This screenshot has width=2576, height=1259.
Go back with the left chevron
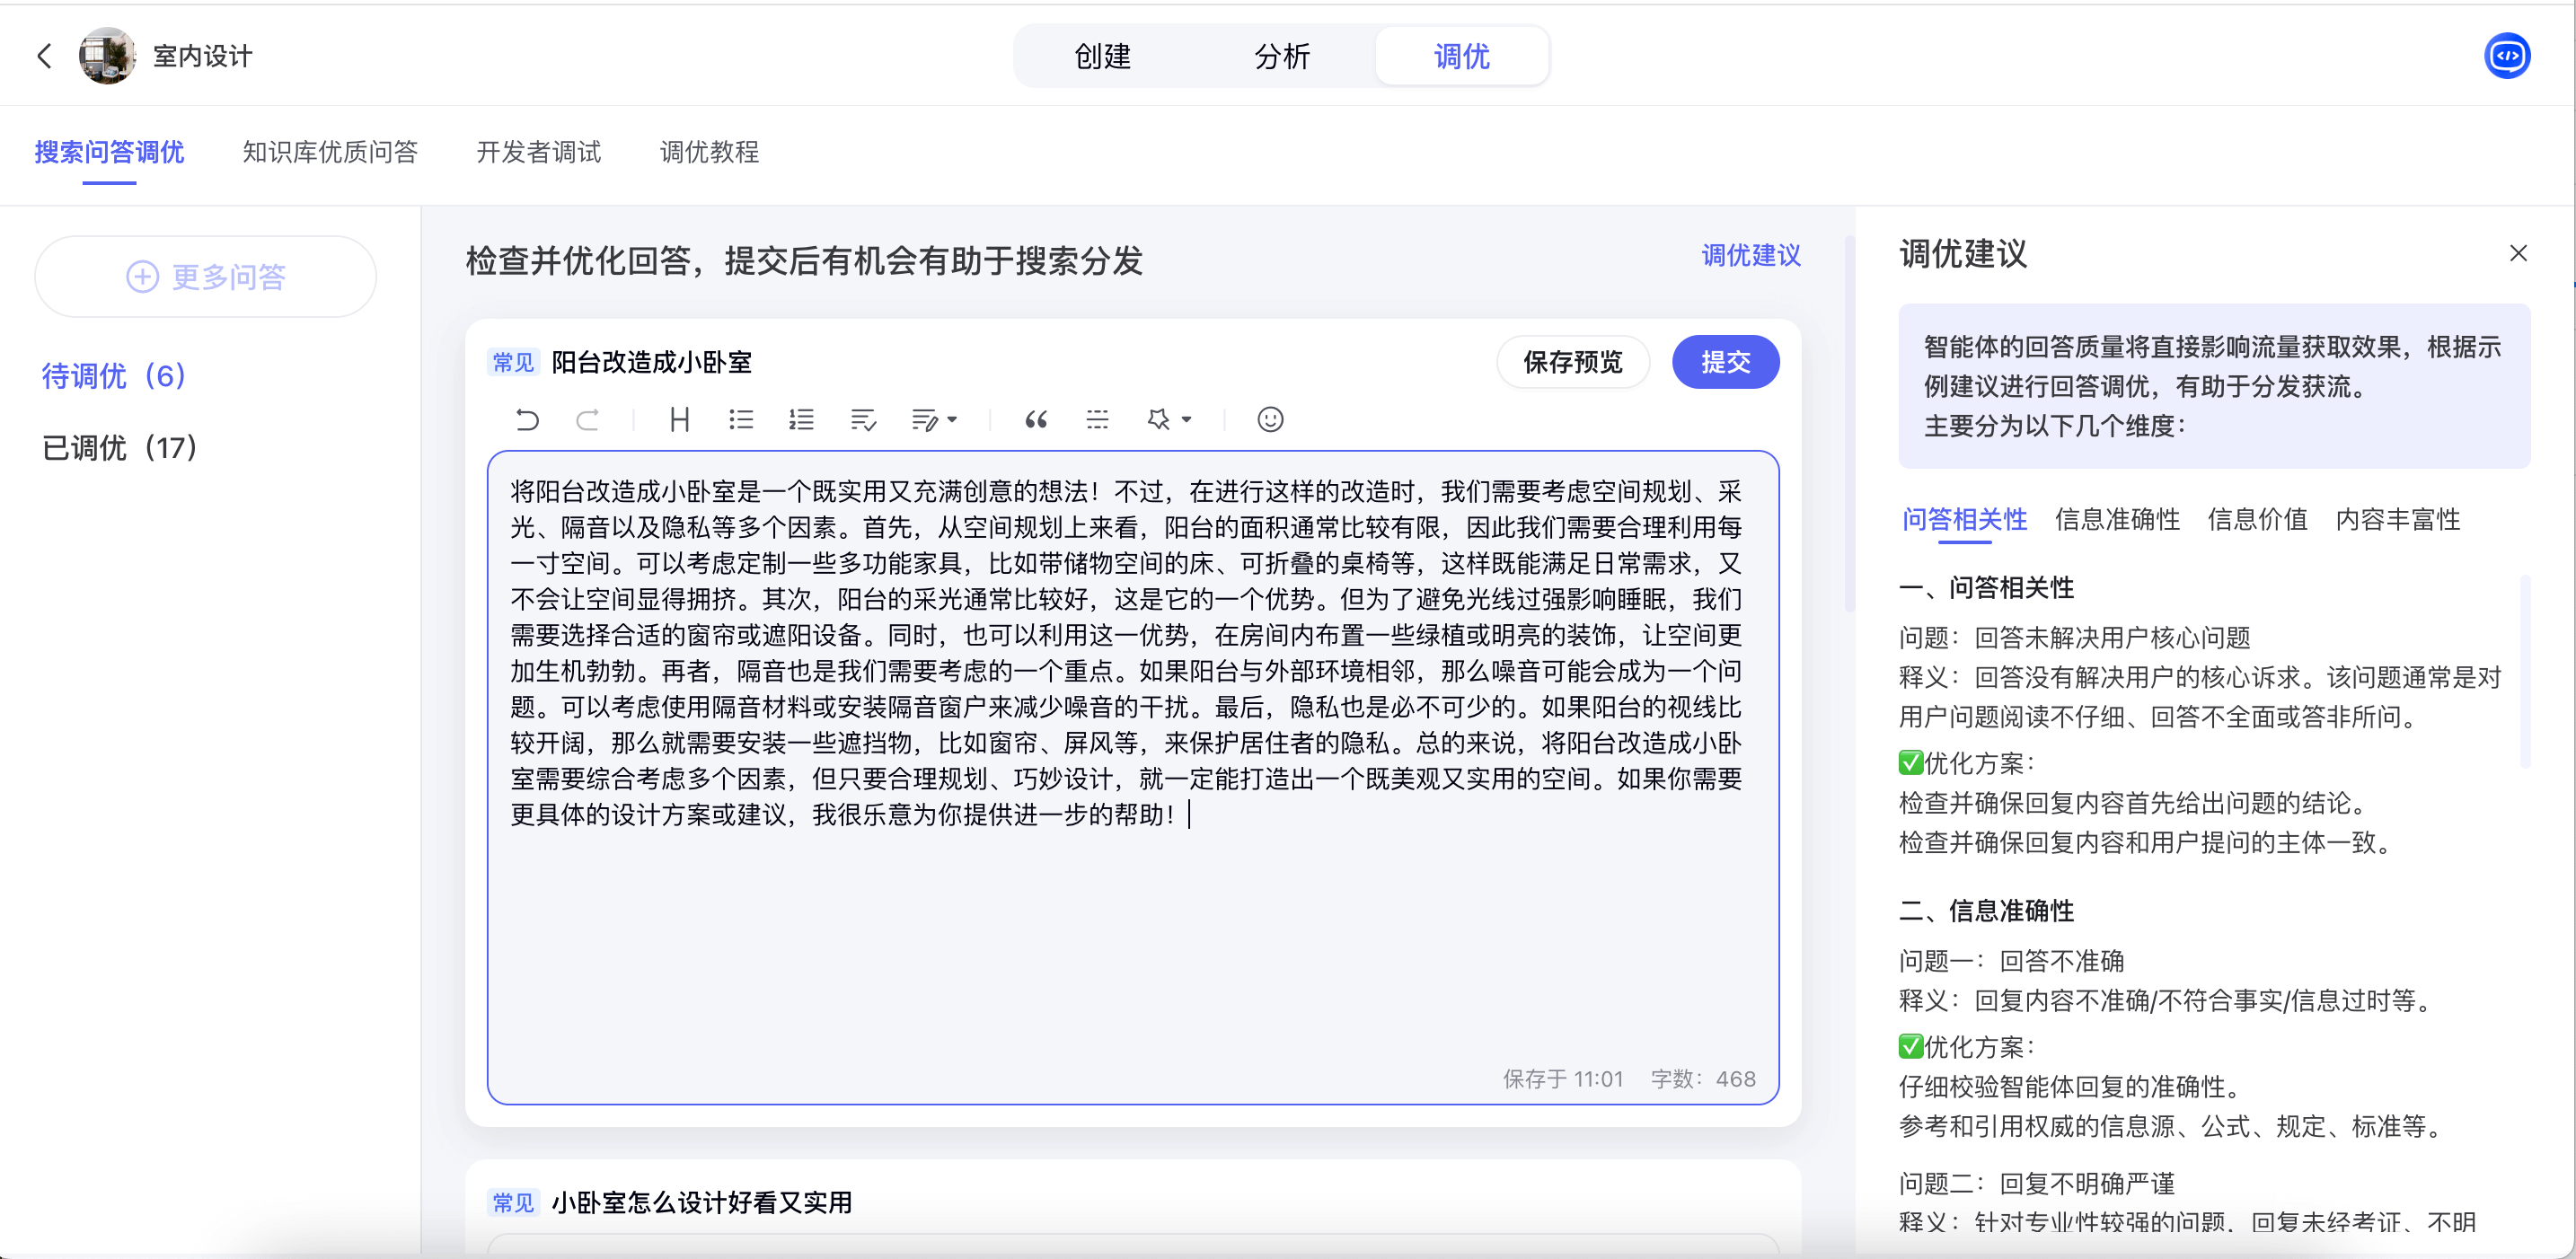(x=44, y=56)
